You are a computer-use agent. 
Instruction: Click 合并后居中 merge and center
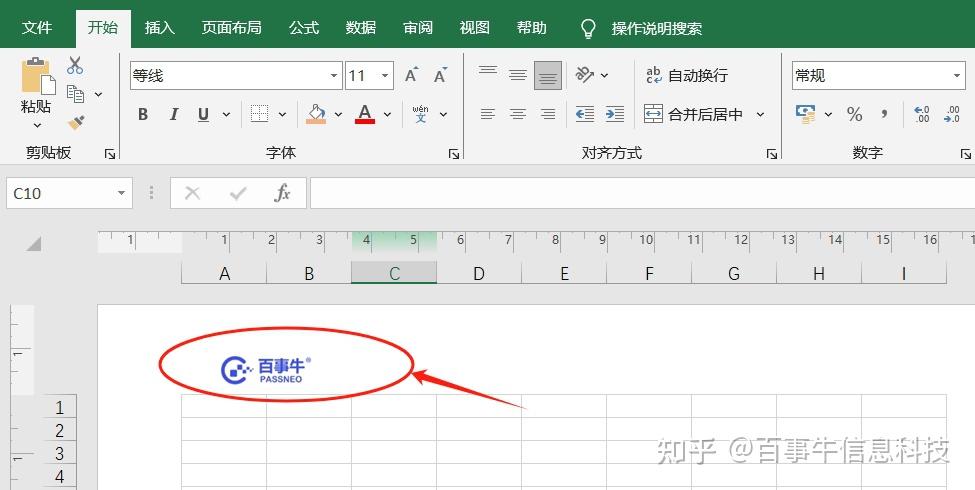693,114
